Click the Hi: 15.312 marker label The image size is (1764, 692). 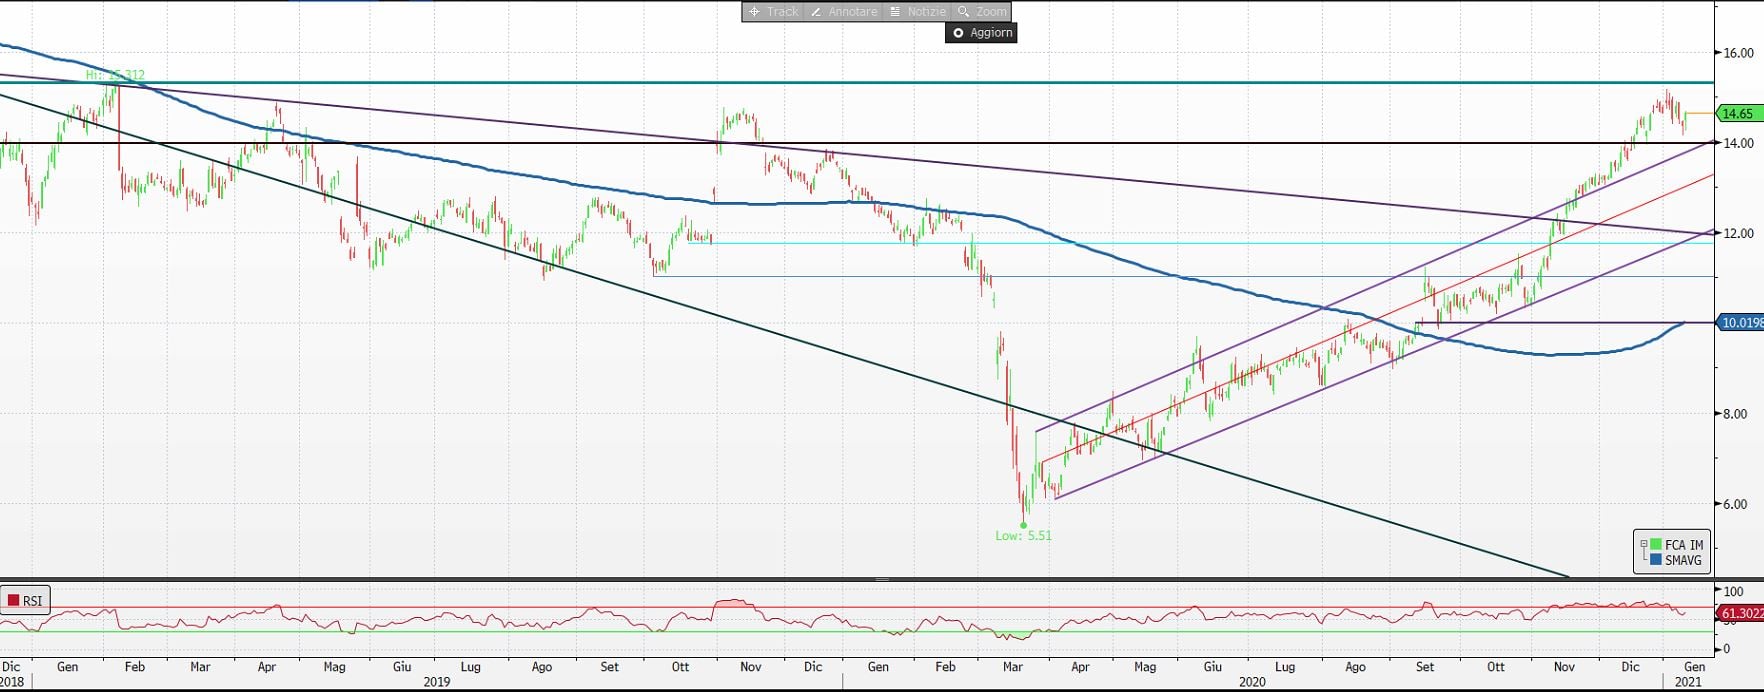click(115, 75)
